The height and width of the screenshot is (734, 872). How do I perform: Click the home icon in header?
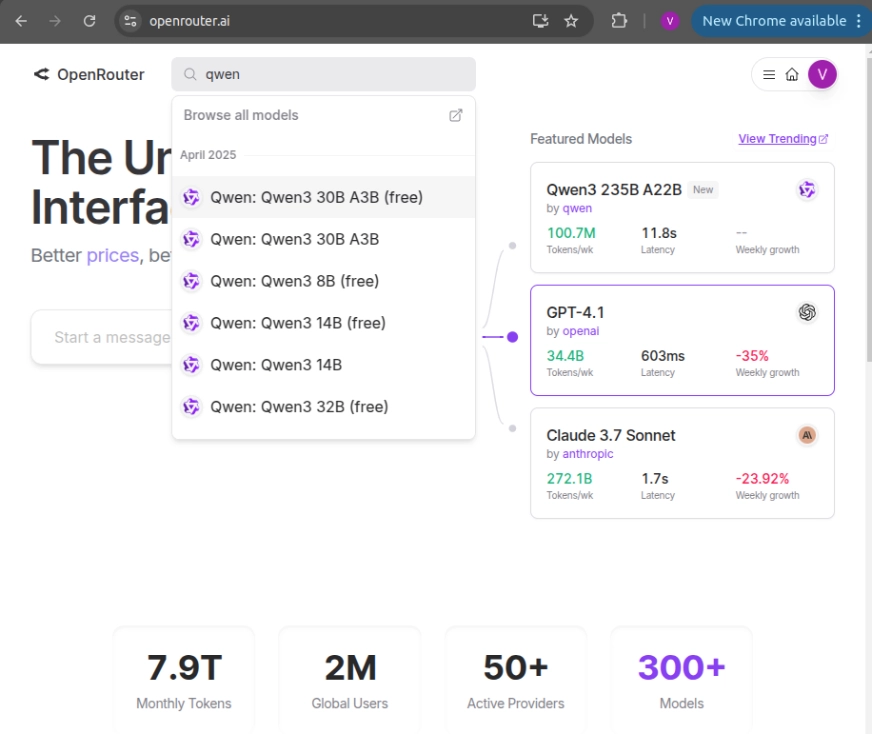point(792,75)
